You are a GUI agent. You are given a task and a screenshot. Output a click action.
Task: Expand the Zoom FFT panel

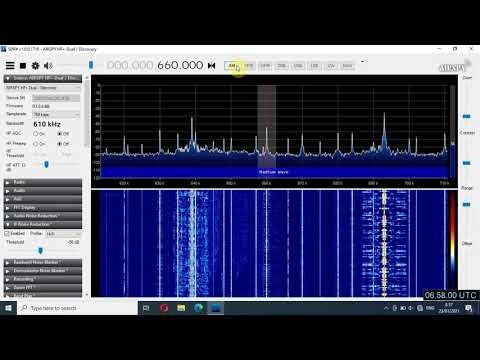point(43,288)
